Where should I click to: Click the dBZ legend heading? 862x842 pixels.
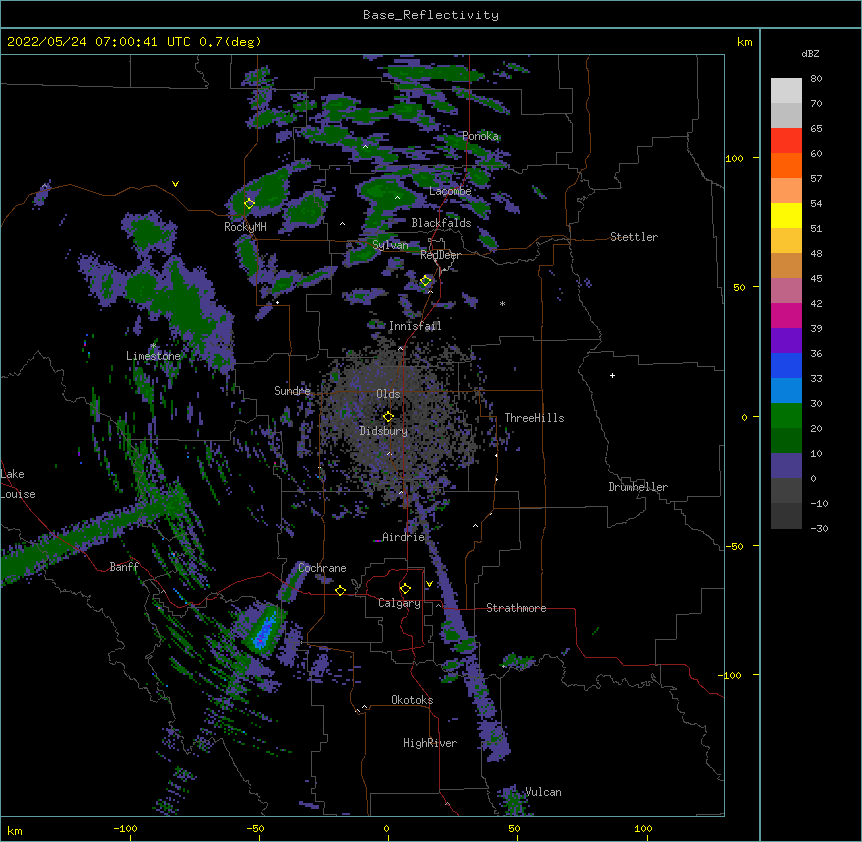(x=810, y=53)
